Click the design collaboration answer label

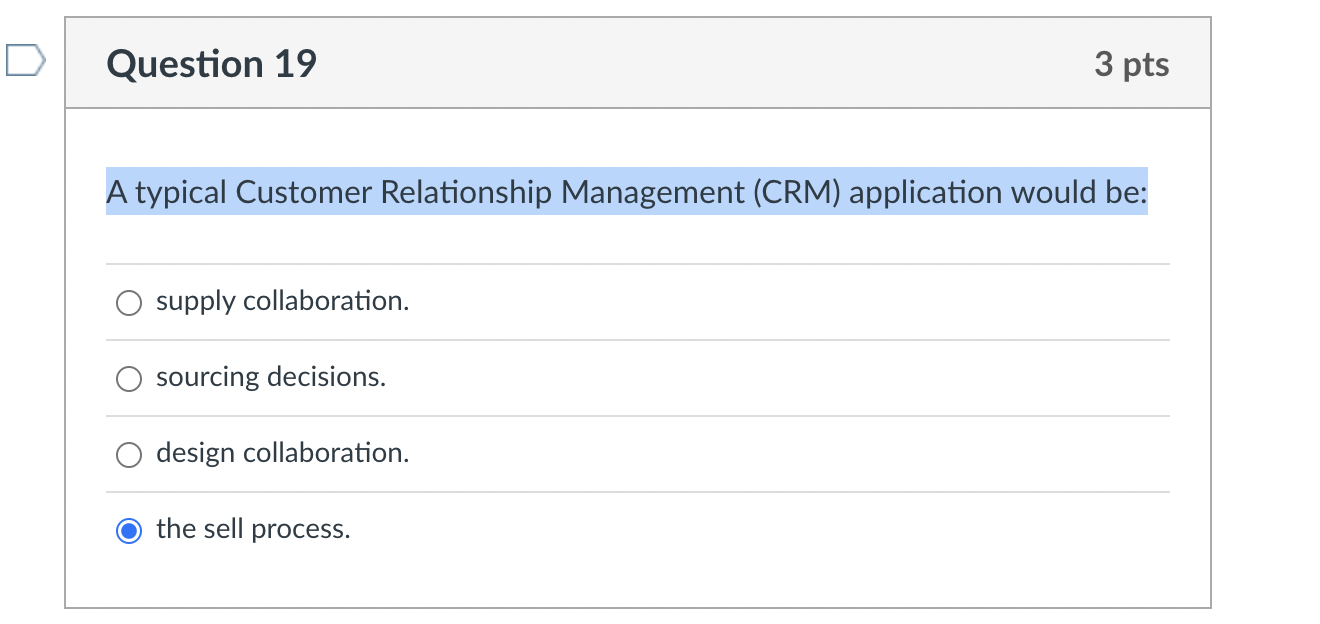point(282,453)
